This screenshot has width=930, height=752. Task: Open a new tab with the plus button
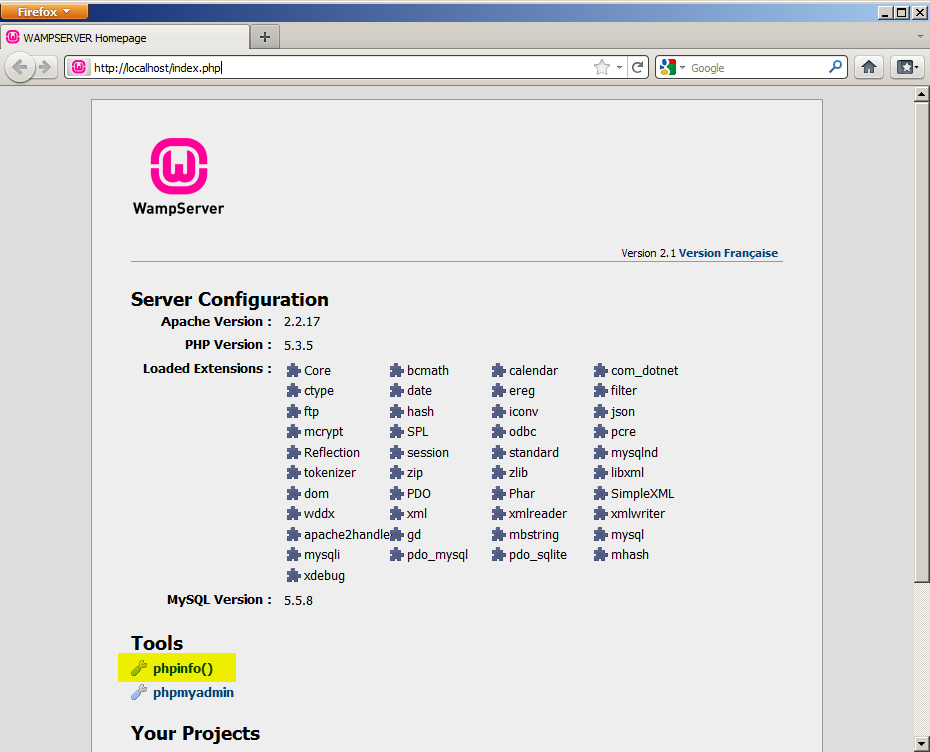265,37
